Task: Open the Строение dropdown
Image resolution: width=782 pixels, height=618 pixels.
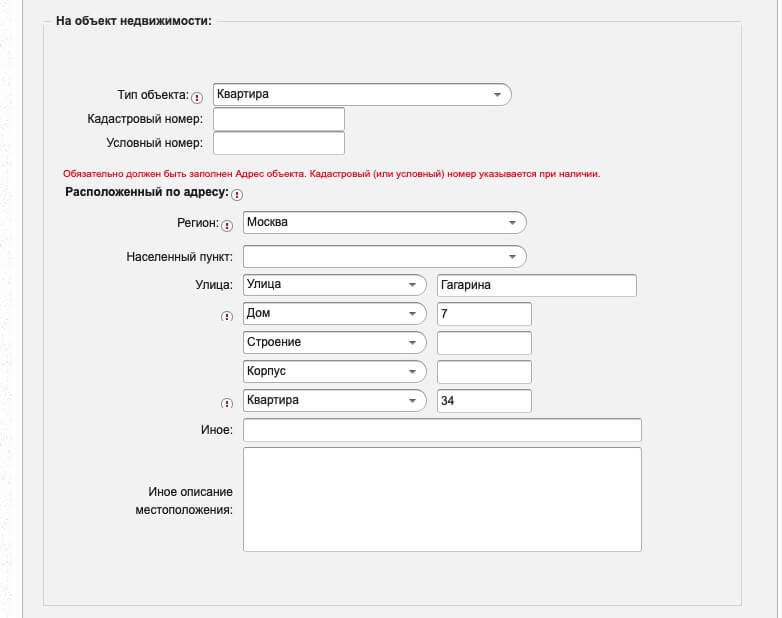Action: 334,343
